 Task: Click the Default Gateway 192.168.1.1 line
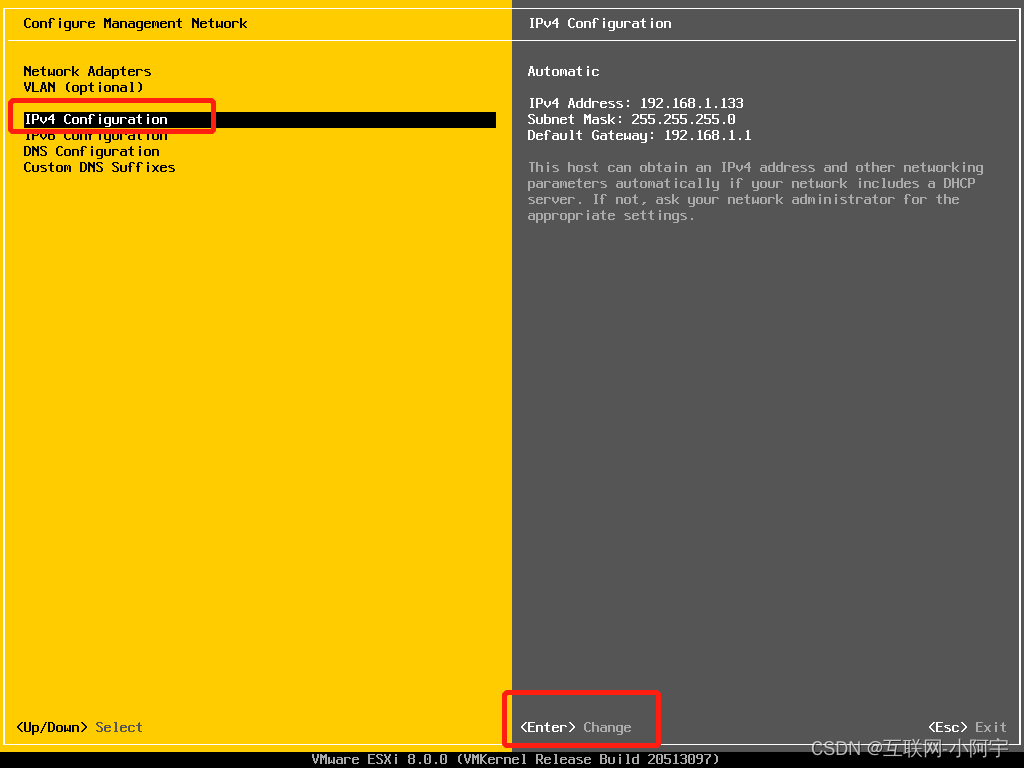tap(639, 135)
